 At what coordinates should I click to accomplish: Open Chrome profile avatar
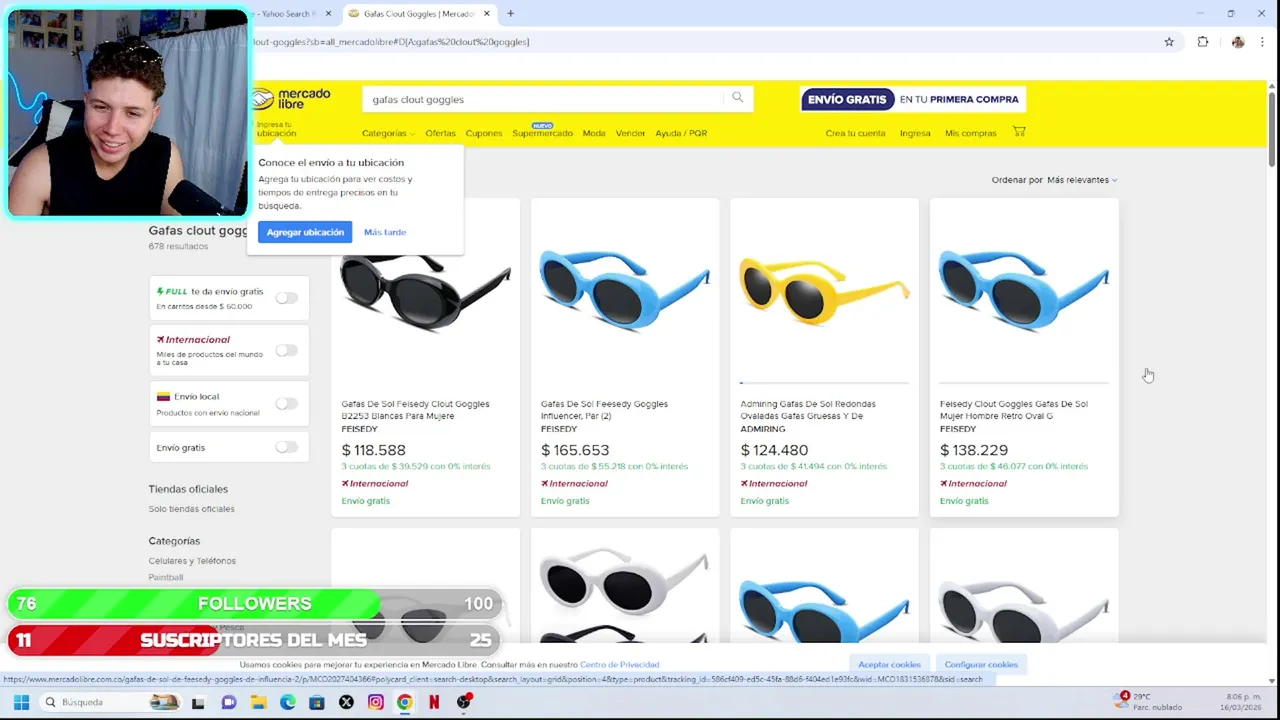pyautogui.click(x=1238, y=42)
